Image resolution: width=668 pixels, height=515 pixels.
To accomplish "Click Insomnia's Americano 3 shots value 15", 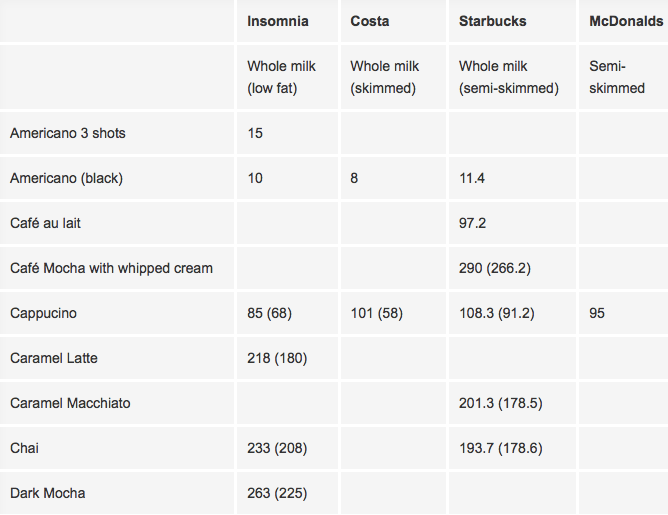I will tap(255, 133).
